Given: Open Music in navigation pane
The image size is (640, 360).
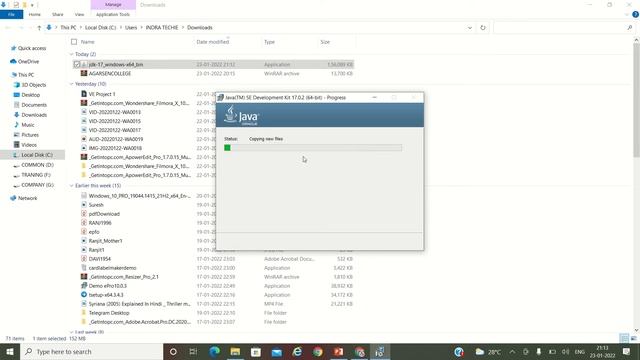Looking at the screenshot, I should [28, 125].
